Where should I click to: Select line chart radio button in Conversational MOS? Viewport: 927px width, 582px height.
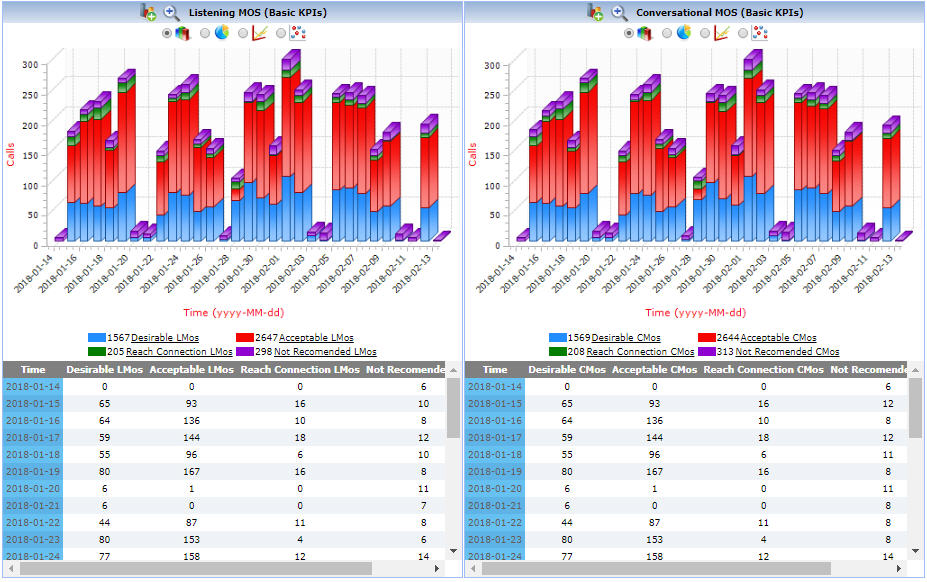(705, 33)
